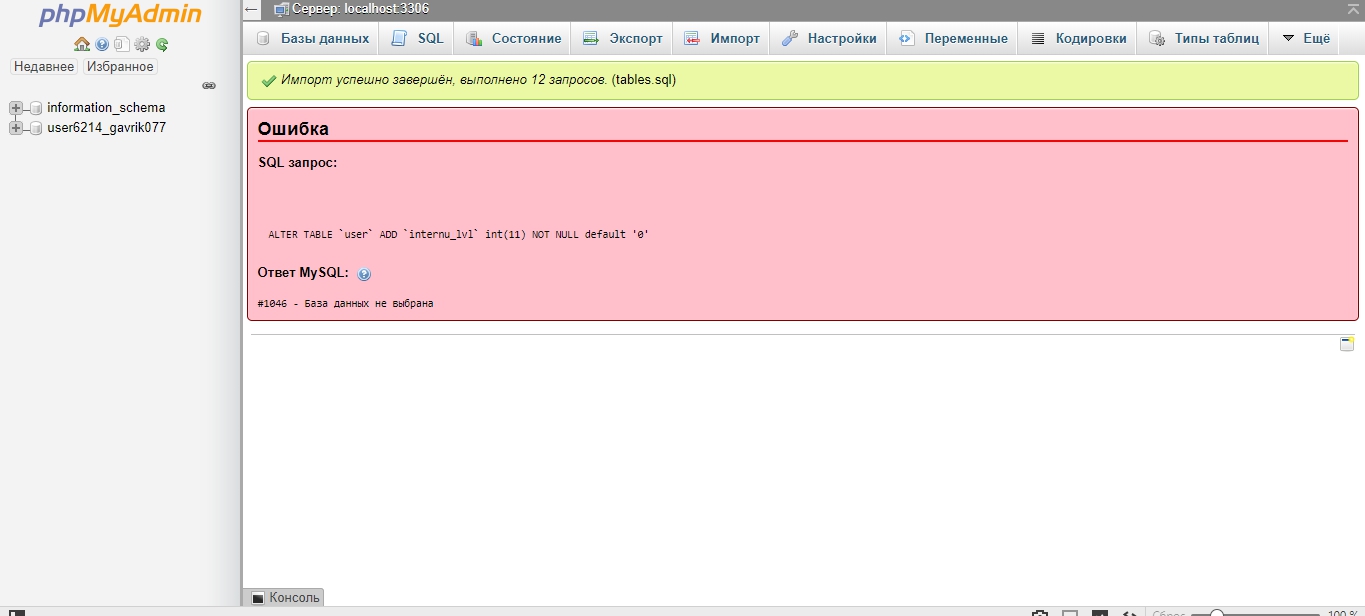This screenshot has width=1365, height=616.
Task: Open the Консоль panel at the bottom
Action: [x=285, y=597]
